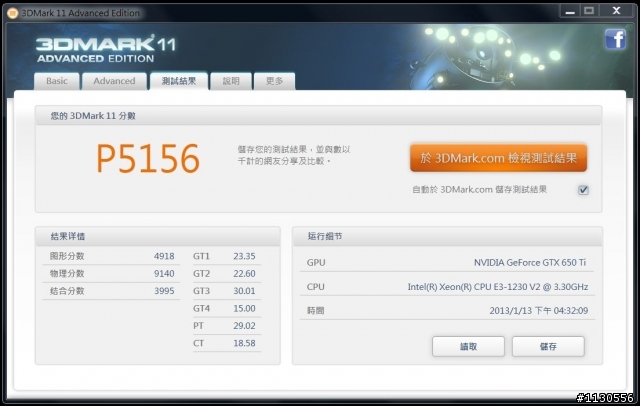Select the 測試結果 tab

pyautogui.click(x=179, y=81)
